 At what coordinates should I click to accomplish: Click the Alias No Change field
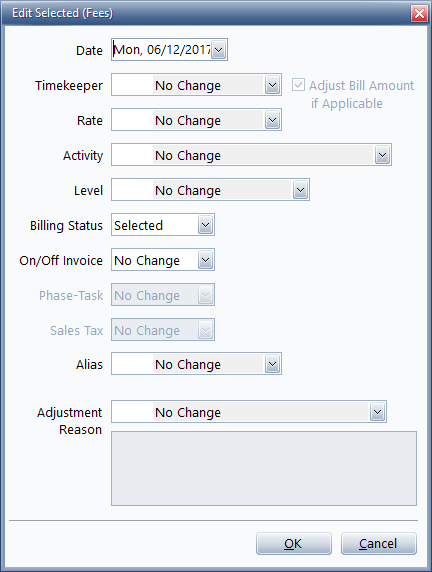[188, 364]
